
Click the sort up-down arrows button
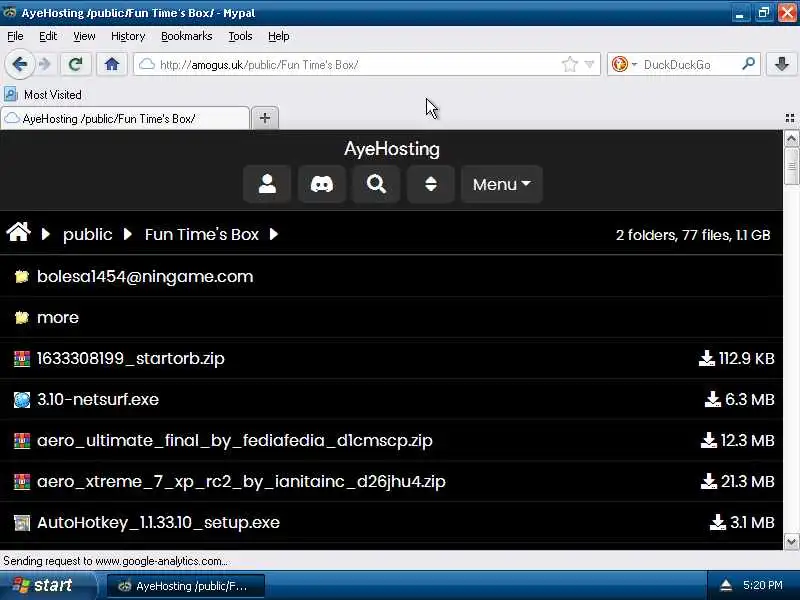click(431, 184)
